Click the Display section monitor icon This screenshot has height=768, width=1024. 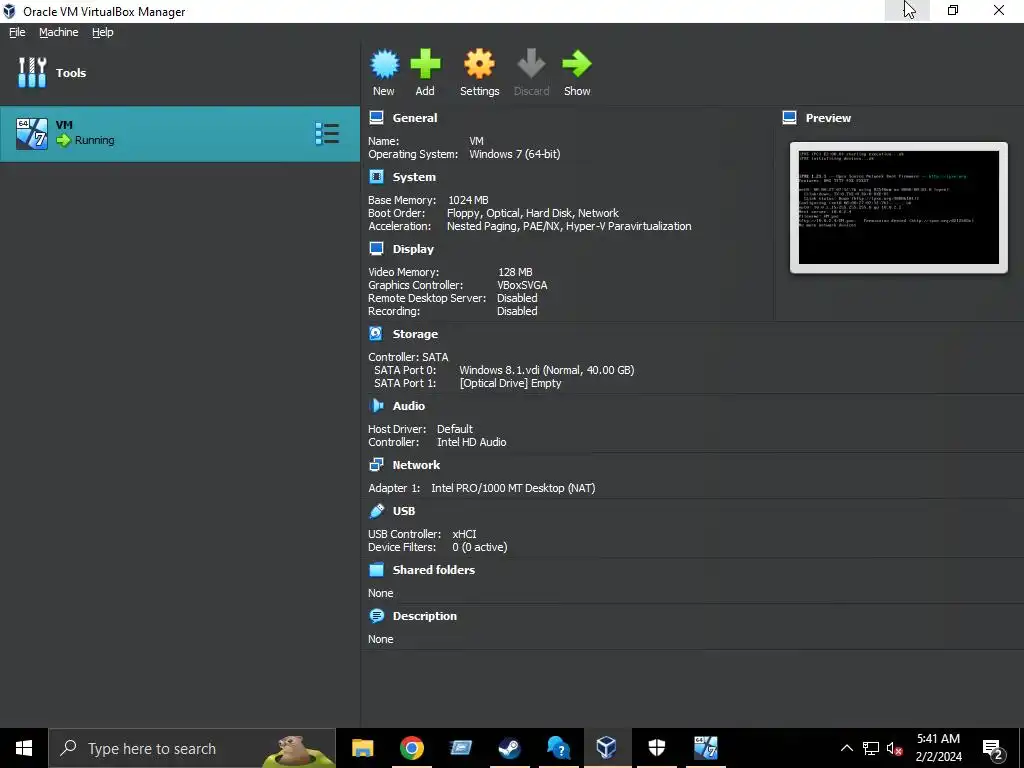(x=376, y=249)
